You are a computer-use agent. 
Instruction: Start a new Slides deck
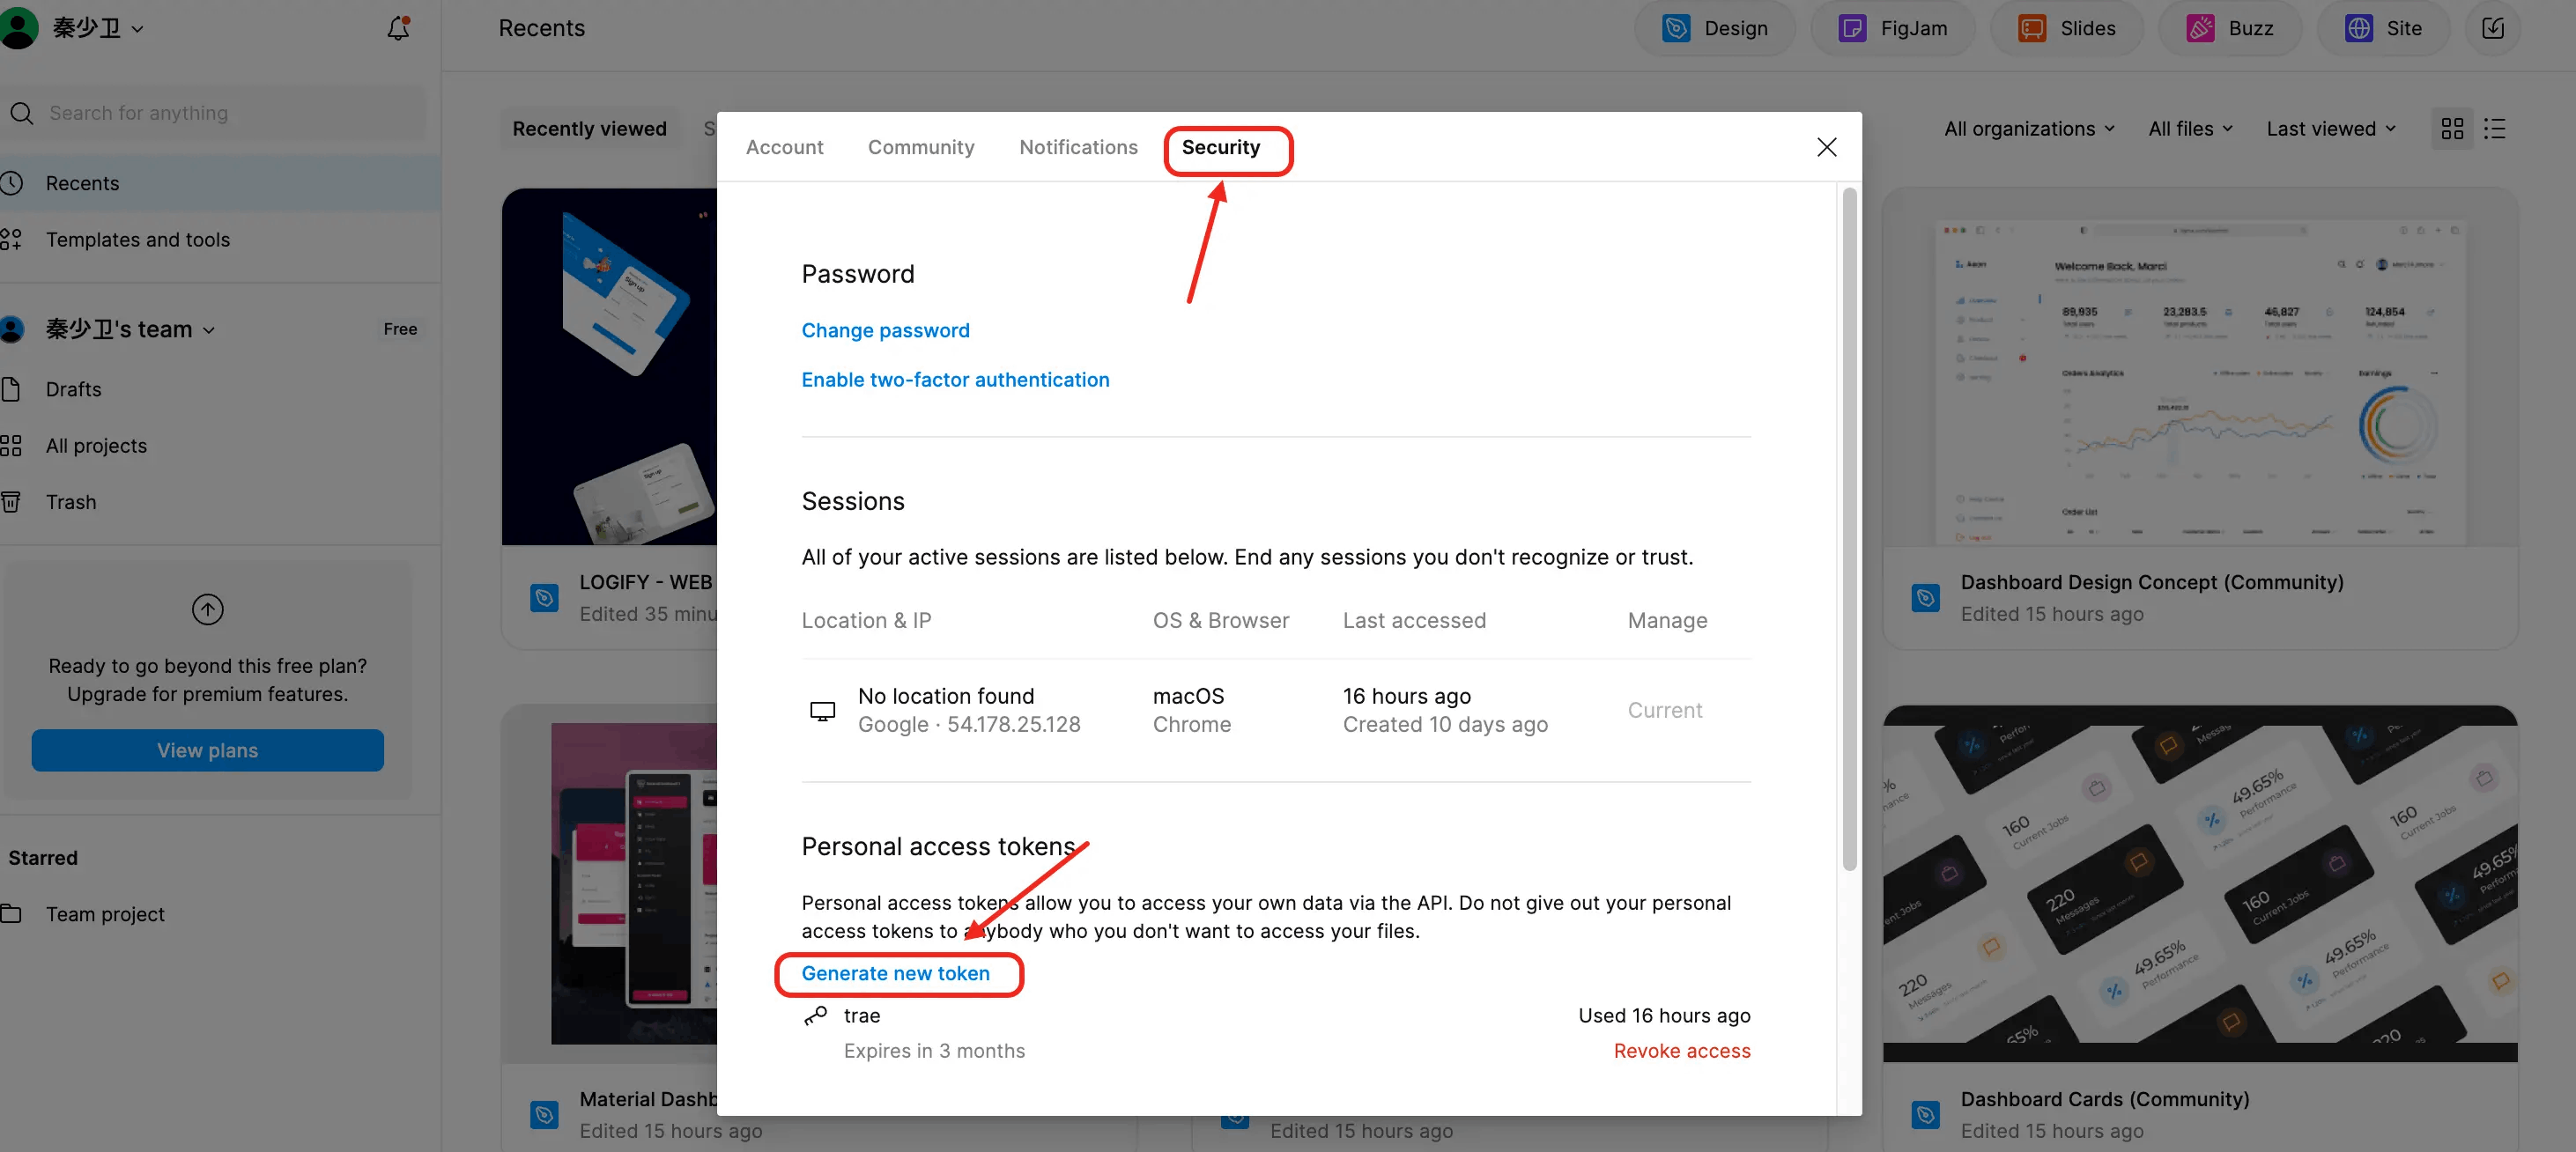(2067, 28)
